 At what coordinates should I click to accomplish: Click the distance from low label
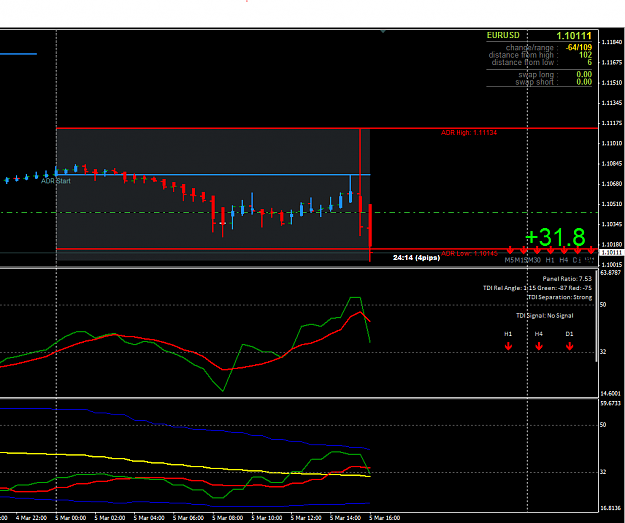(525, 63)
